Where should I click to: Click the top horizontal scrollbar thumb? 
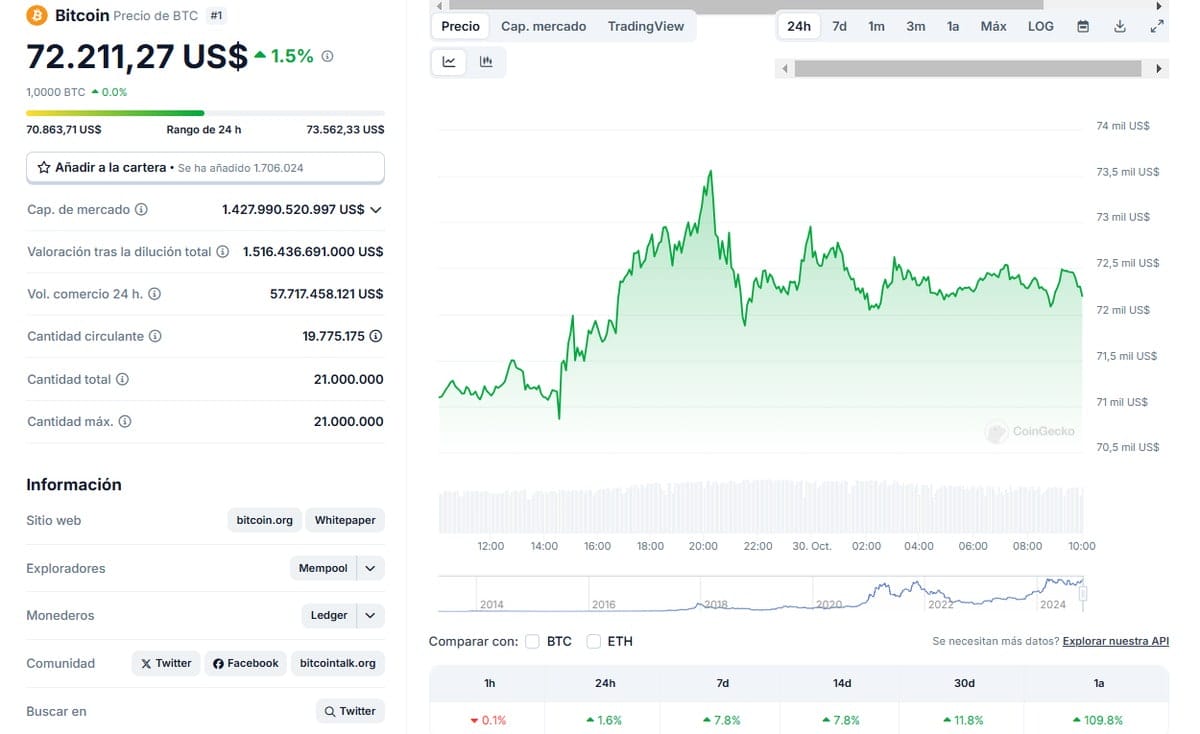pyautogui.click(x=746, y=5)
